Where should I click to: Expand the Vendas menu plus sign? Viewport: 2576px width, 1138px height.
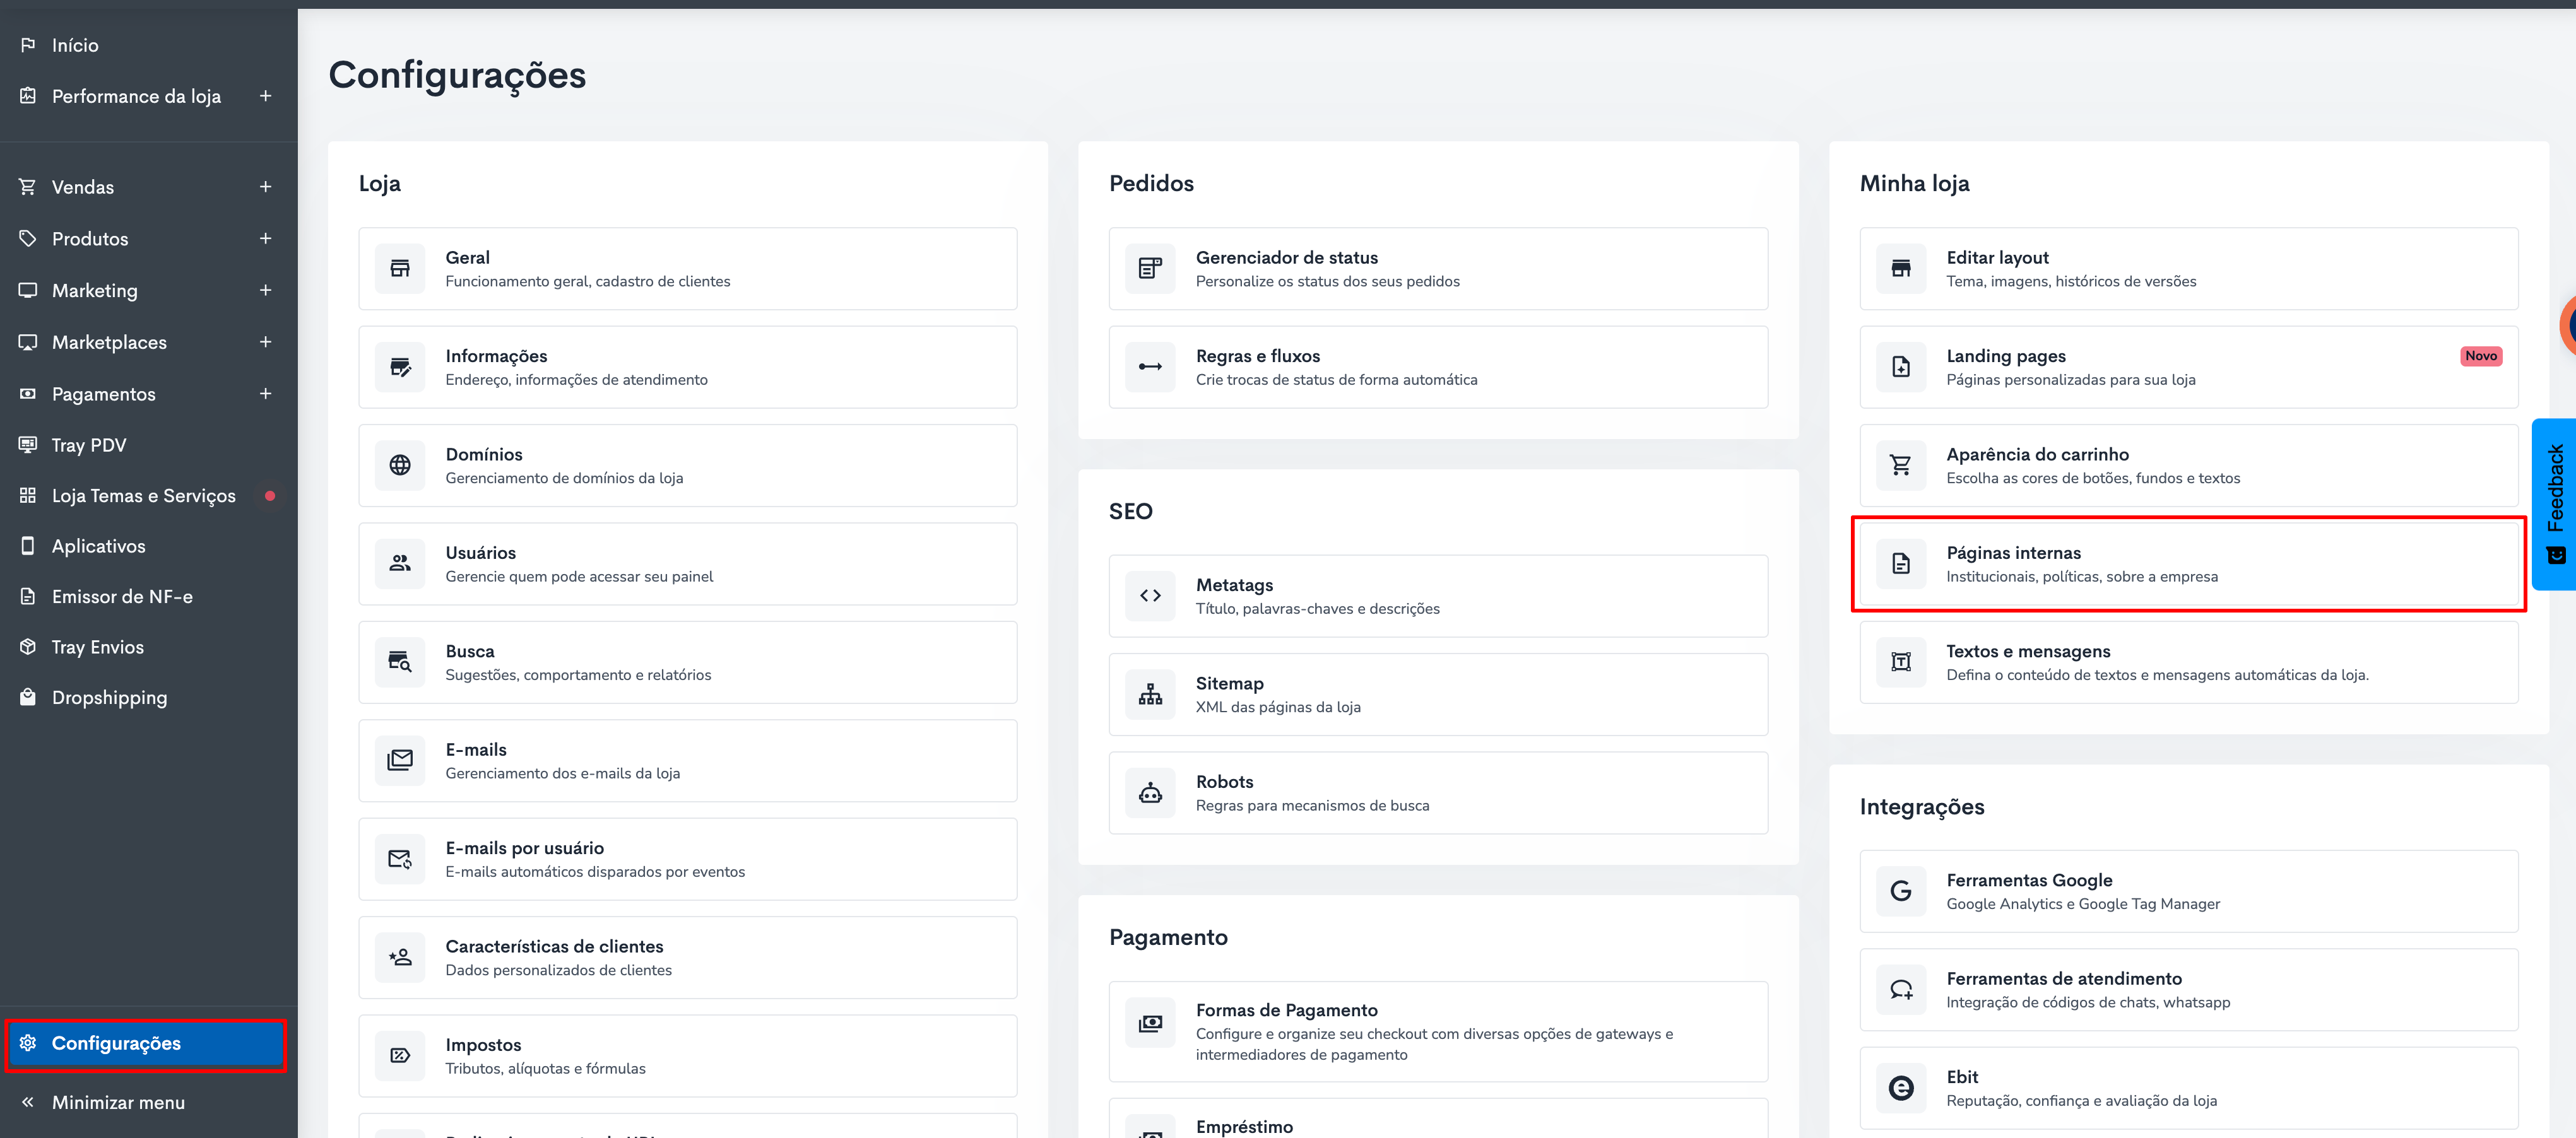tap(265, 187)
